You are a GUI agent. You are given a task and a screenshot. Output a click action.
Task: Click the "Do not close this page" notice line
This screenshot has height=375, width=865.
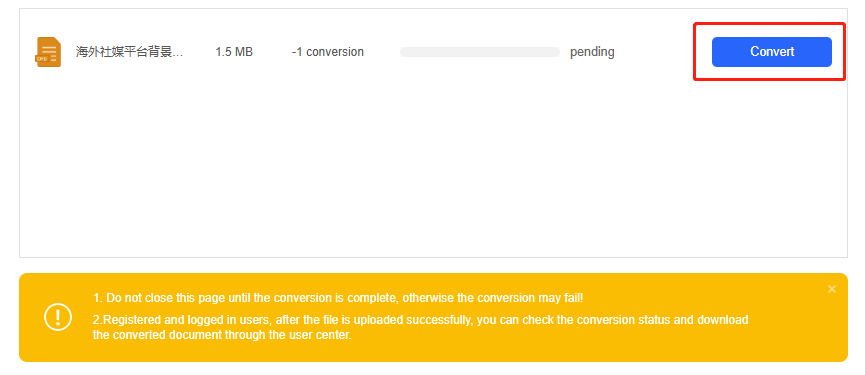(x=338, y=298)
